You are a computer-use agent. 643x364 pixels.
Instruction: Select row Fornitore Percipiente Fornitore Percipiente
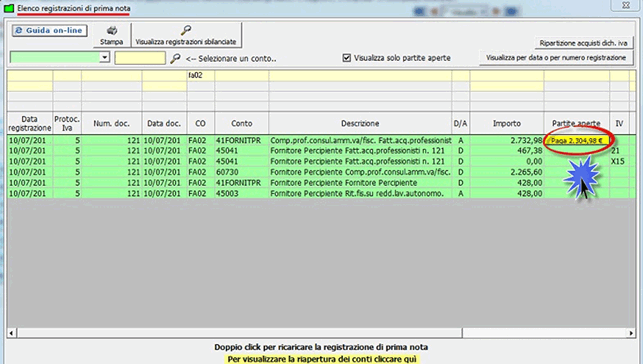tap(360, 183)
